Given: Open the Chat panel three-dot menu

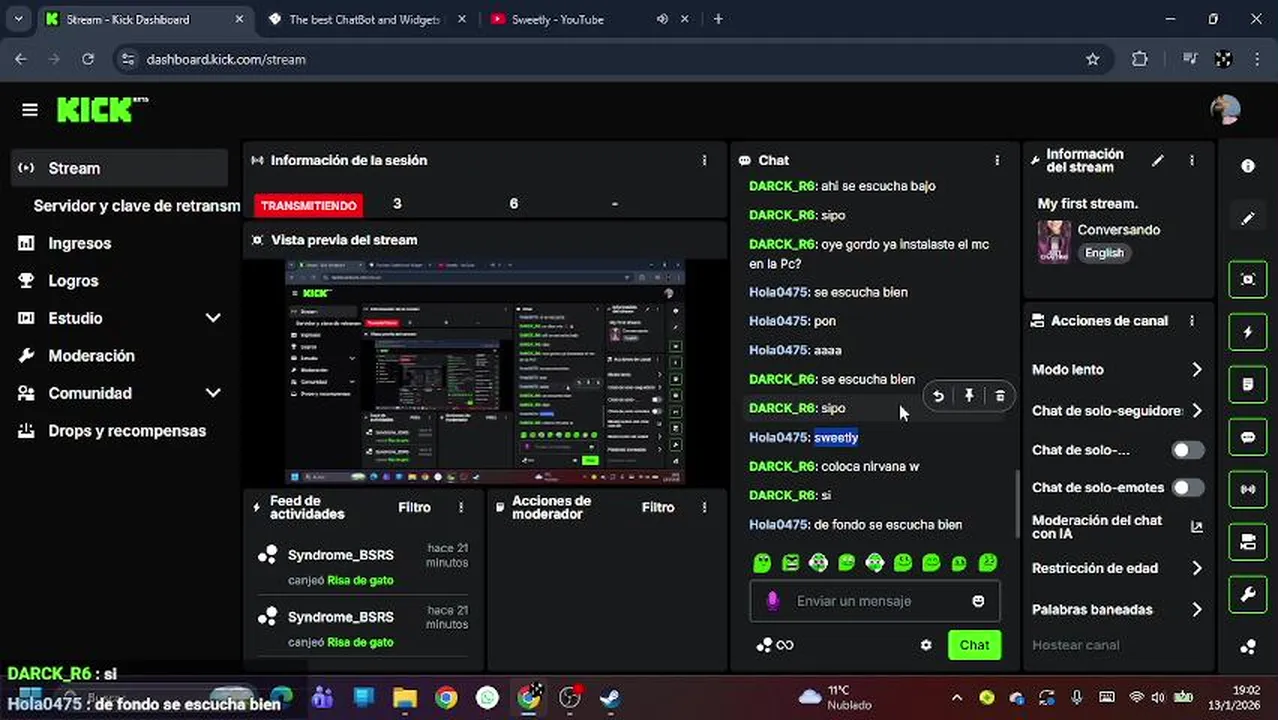Looking at the screenshot, I should point(996,160).
